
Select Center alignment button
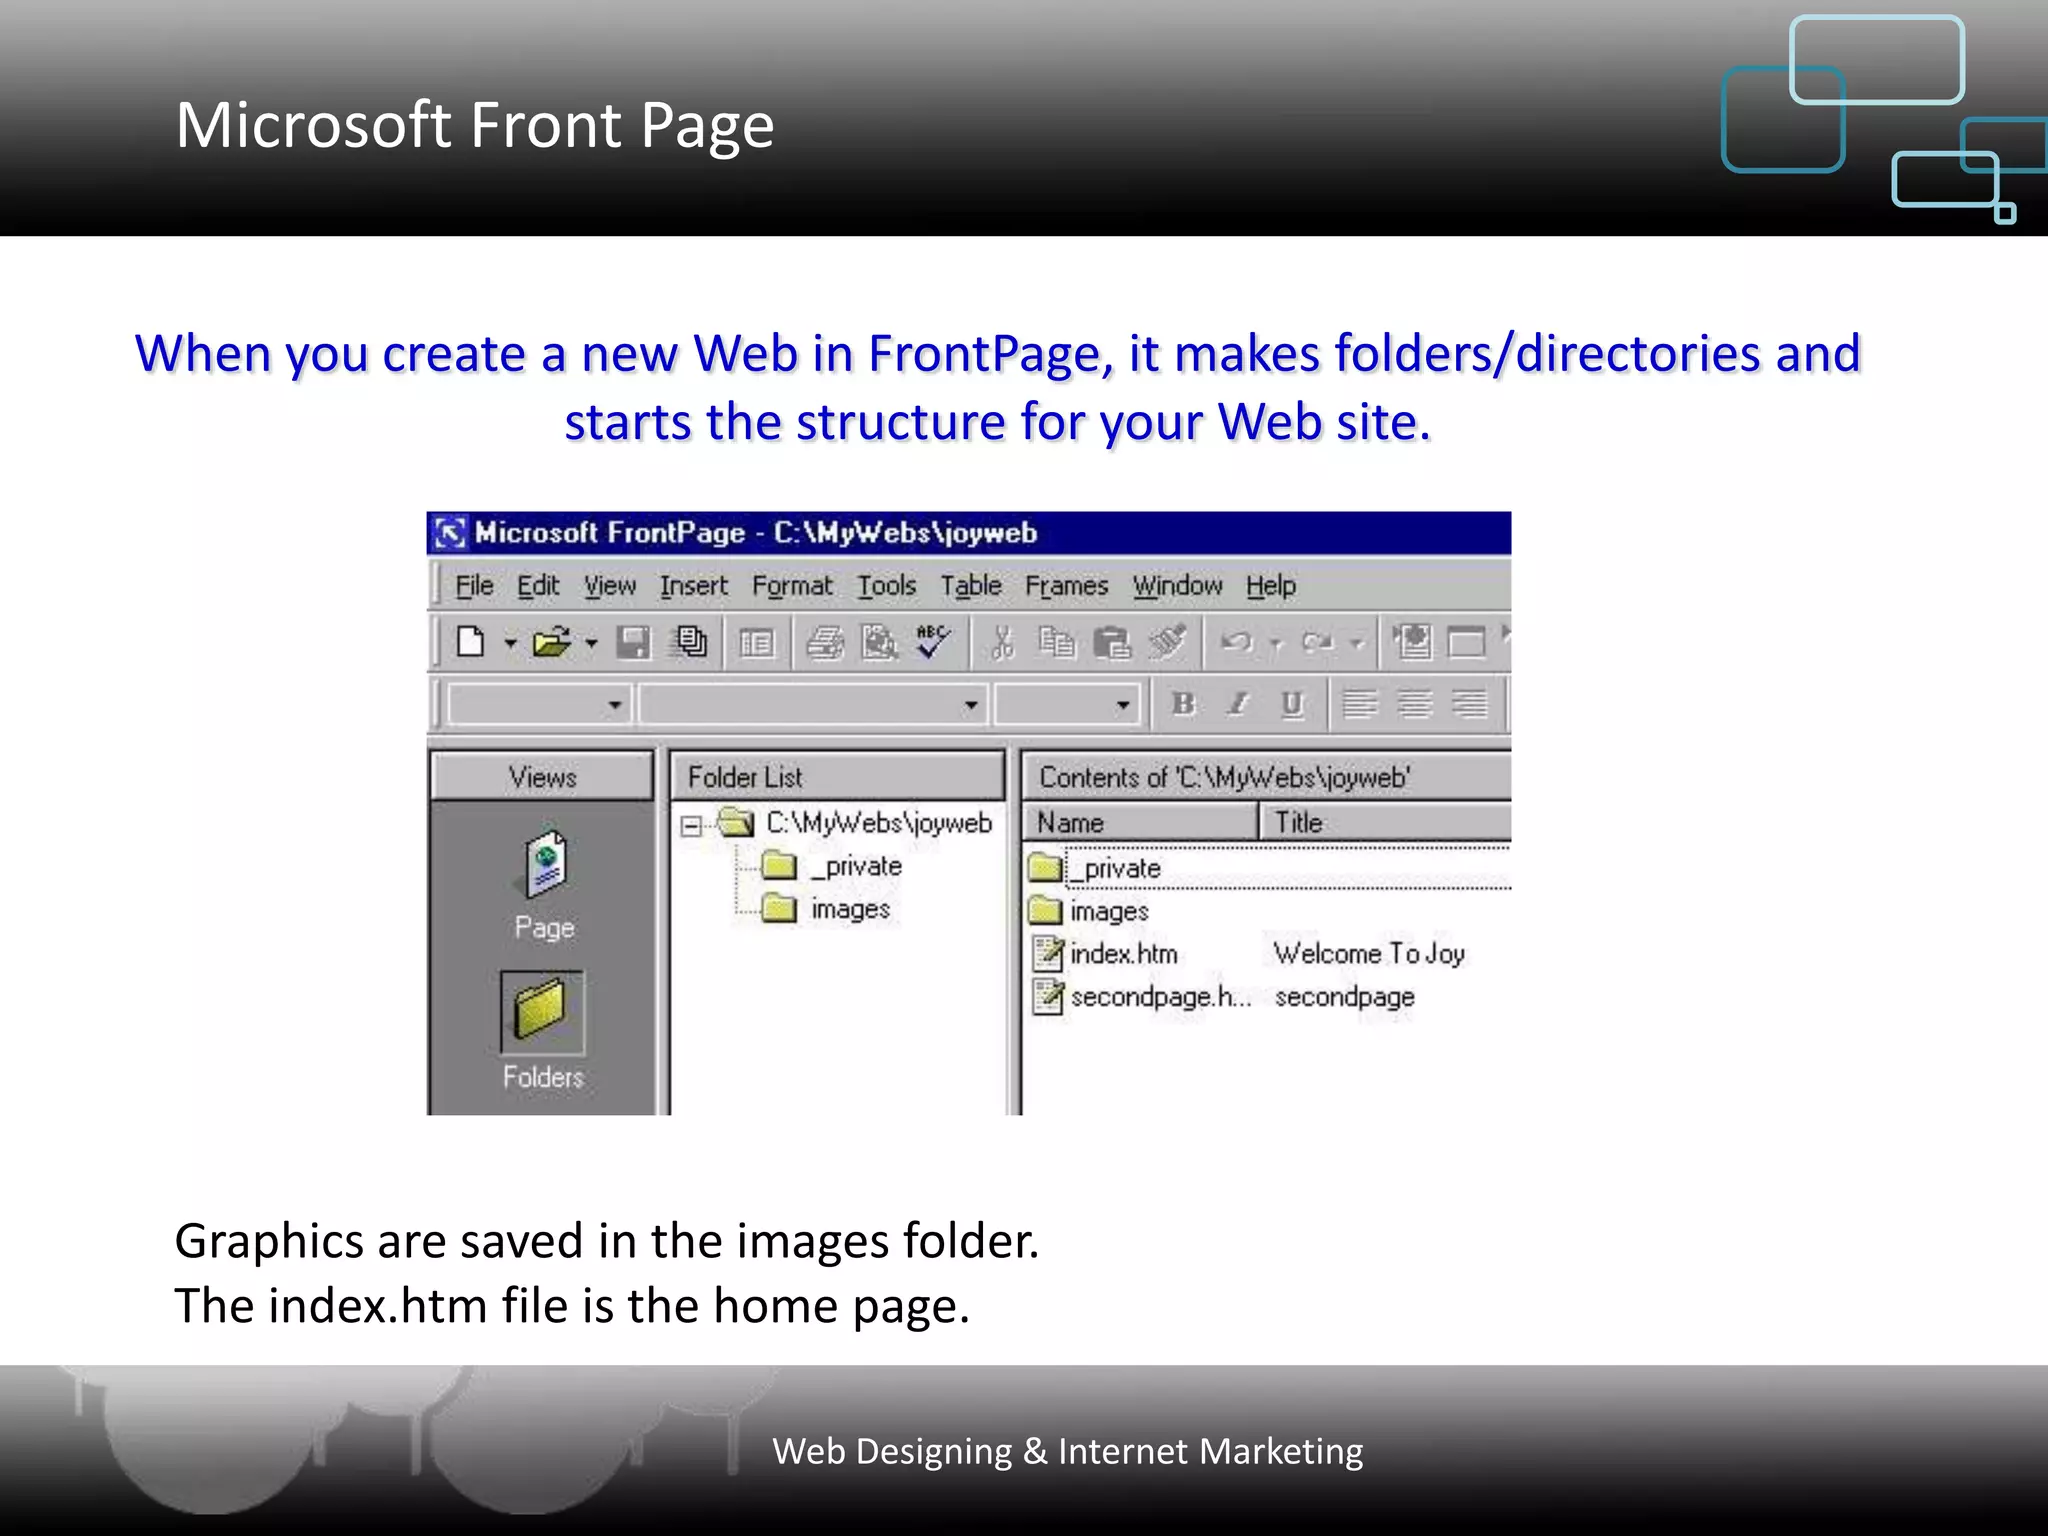pyautogui.click(x=1414, y=705)
